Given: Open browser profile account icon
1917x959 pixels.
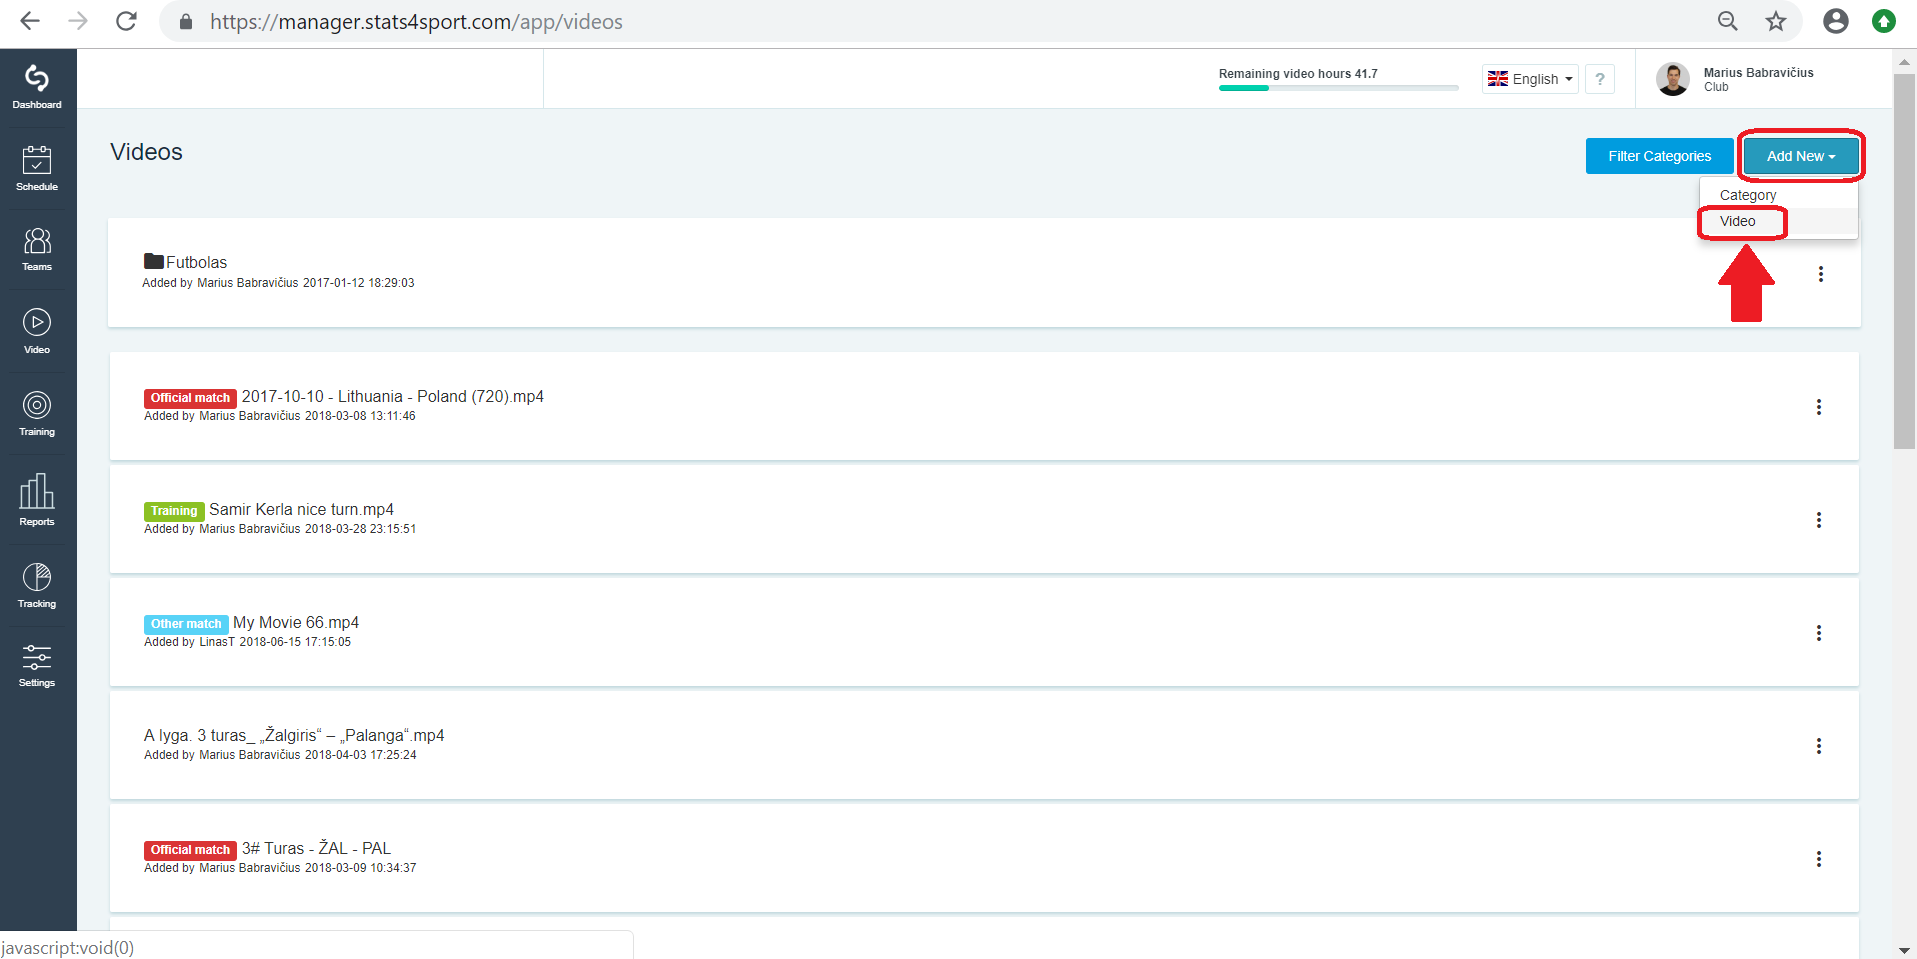Looking at the screenshot, I should (x=1836, y=21).
